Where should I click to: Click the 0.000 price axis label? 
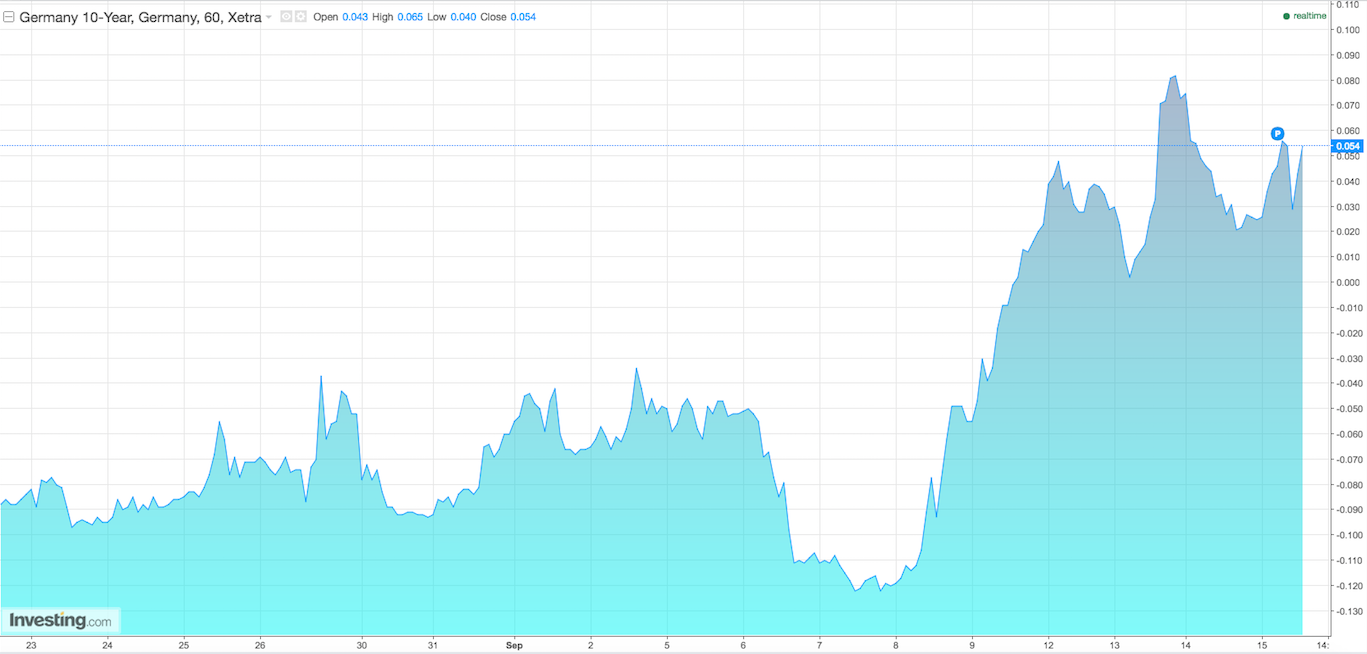pos(1349,282)
